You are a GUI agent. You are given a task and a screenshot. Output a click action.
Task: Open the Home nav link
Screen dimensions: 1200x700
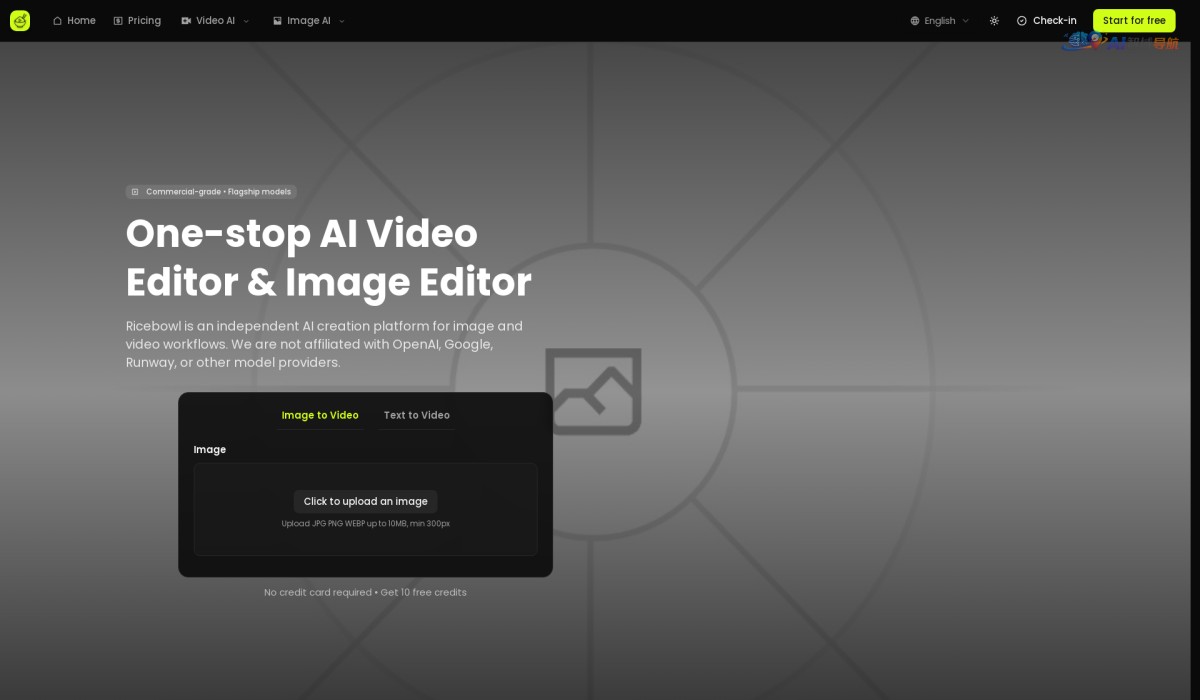coord(81,21)
